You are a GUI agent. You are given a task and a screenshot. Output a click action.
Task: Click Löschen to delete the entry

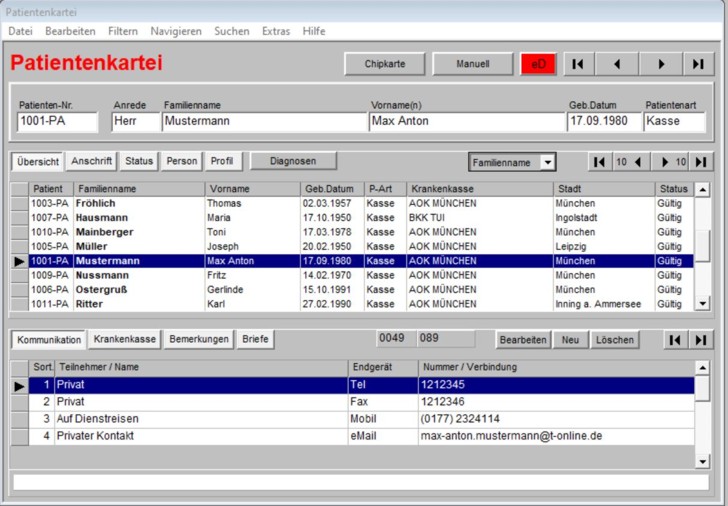(615, 340)
